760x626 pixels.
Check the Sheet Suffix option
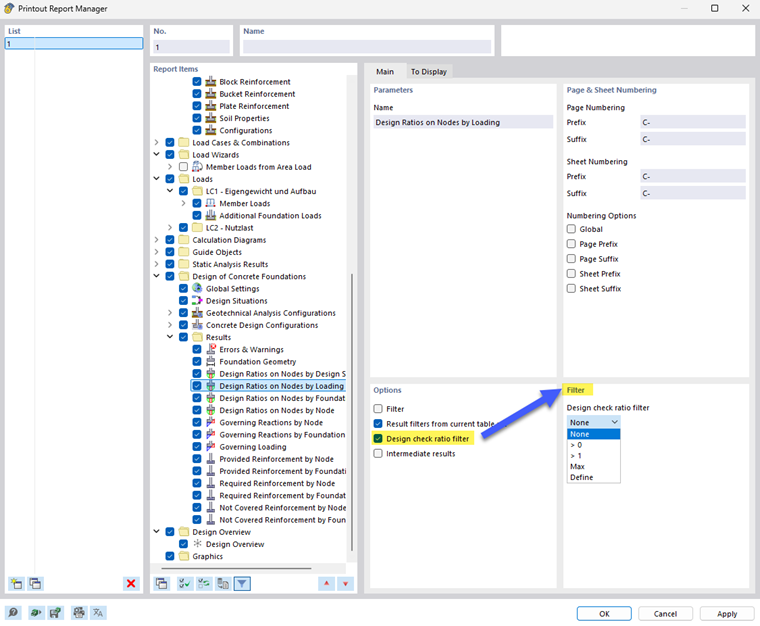571,288
